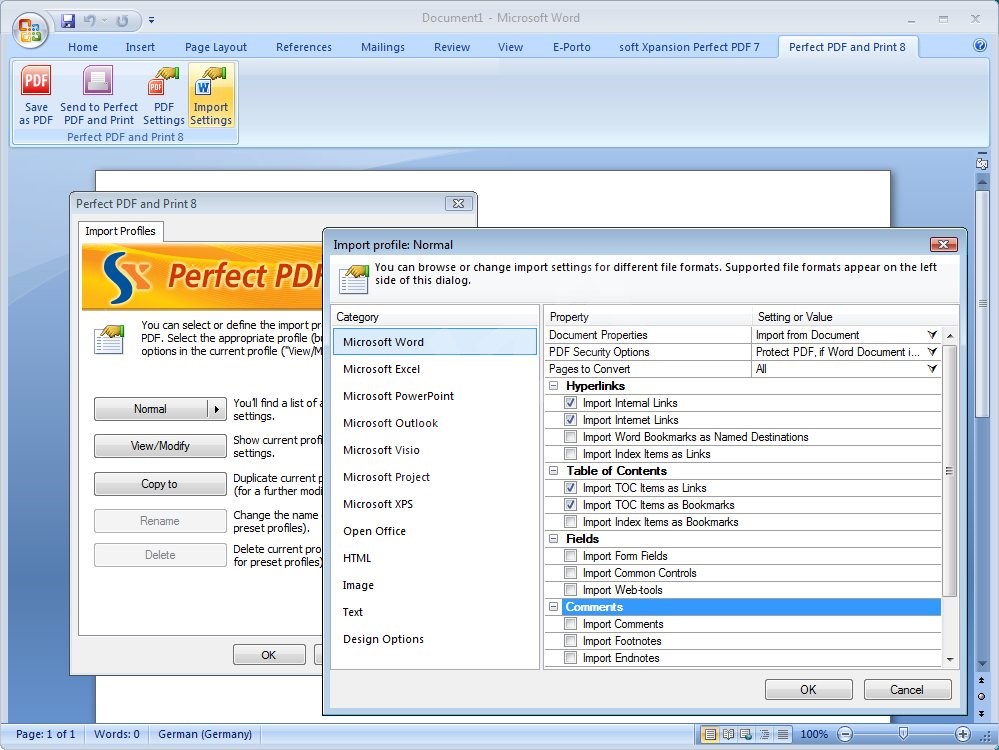Click the property list scroll down arrow
Screen dimensions: 999x750
coord(950,660)
